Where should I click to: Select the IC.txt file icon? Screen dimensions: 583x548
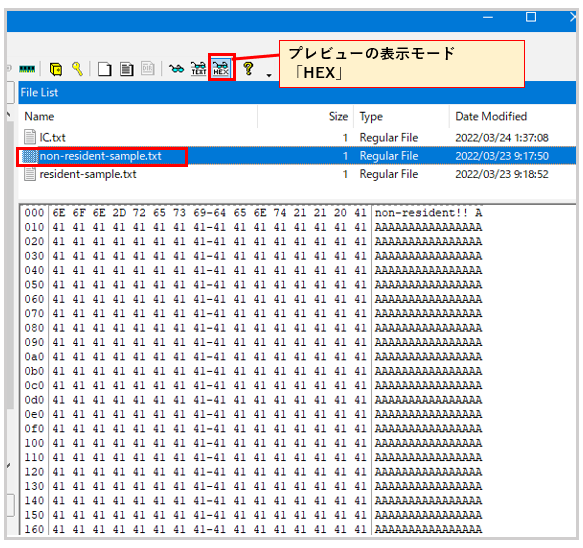(30, 137)
